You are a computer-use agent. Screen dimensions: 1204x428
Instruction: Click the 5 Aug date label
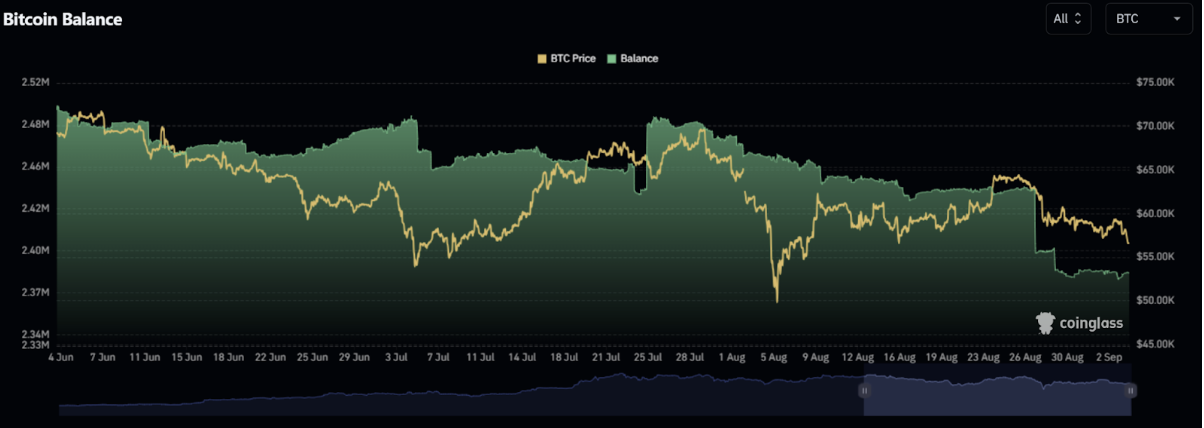pyautogui.click(x=774, y=356)
